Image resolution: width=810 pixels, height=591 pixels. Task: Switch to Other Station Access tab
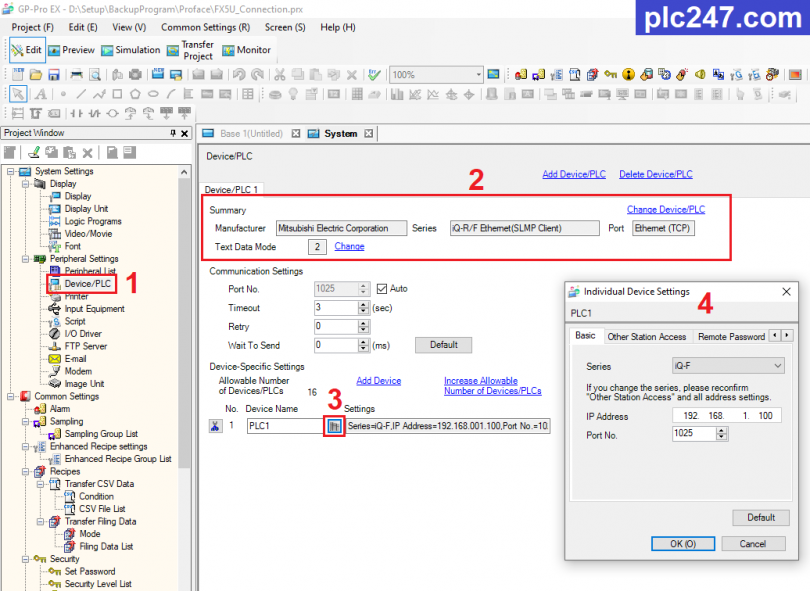point(647,336)
